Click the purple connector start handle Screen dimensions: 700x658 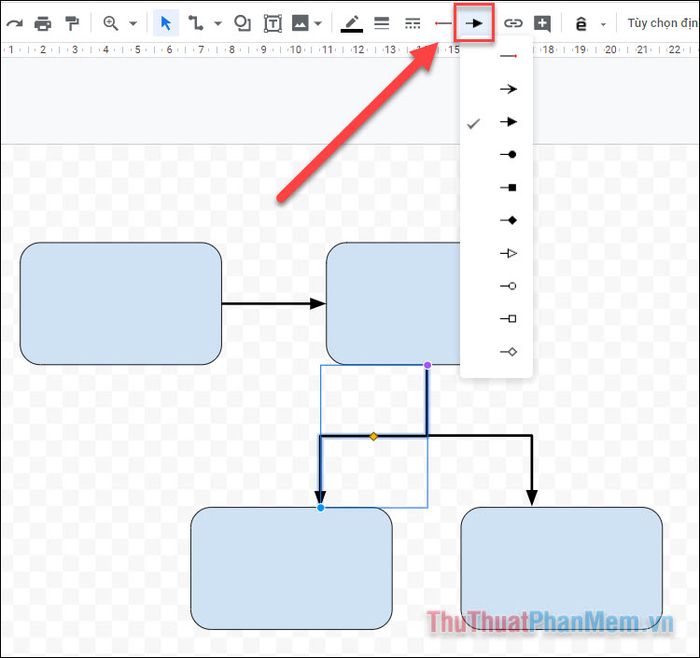428,365
